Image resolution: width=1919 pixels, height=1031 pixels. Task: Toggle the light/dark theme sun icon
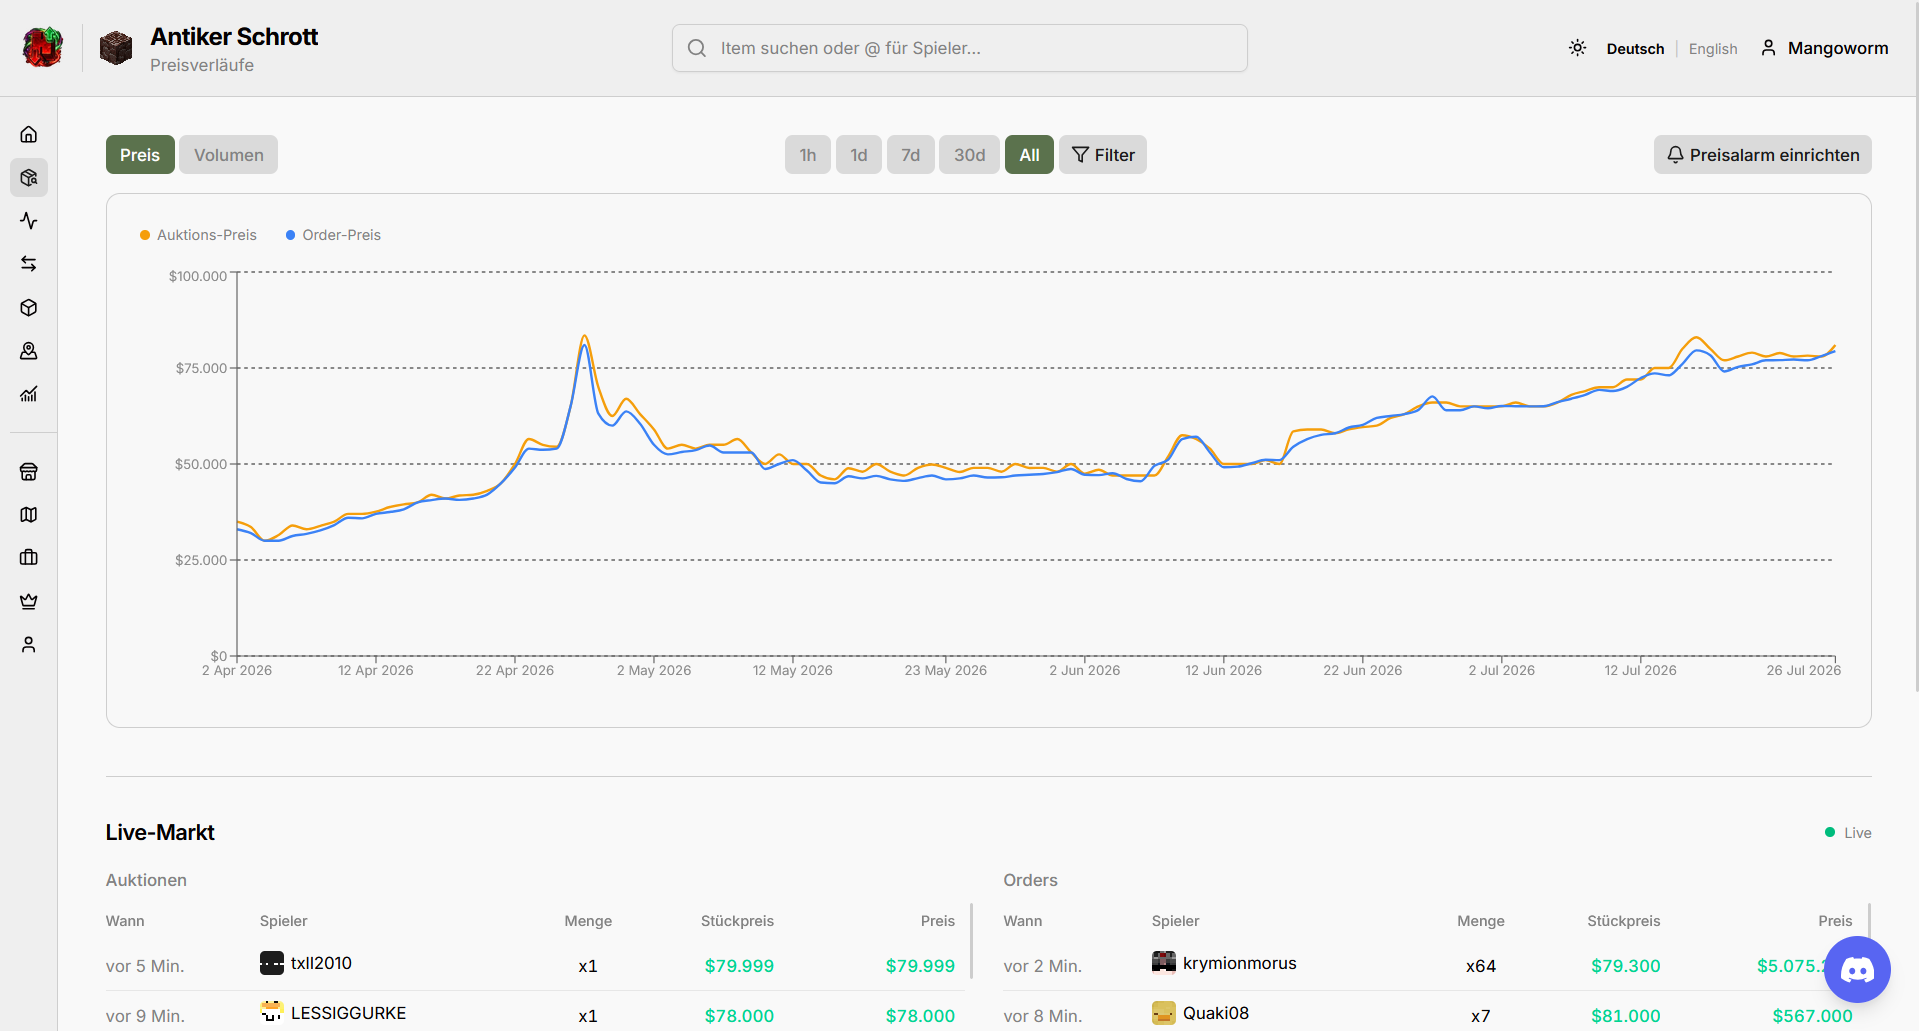coord(1578,48)
